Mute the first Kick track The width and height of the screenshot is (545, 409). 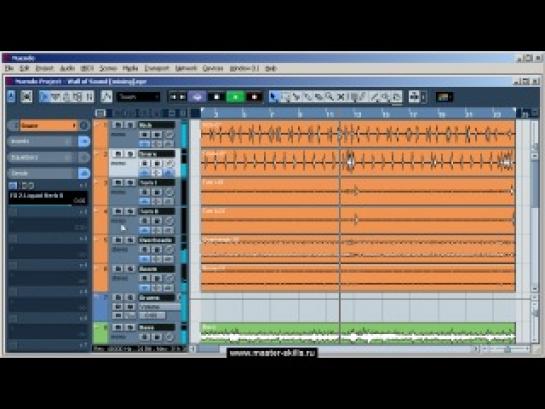[118, 125]
